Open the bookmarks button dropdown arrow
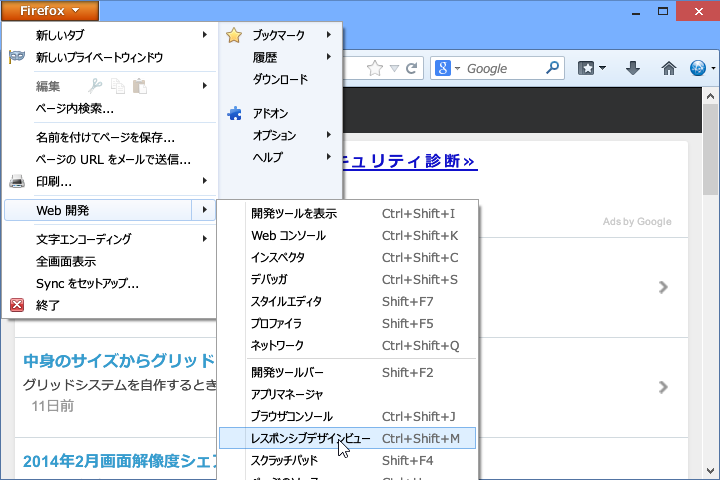This screenshot has width=720, height=480. [602, 68]
